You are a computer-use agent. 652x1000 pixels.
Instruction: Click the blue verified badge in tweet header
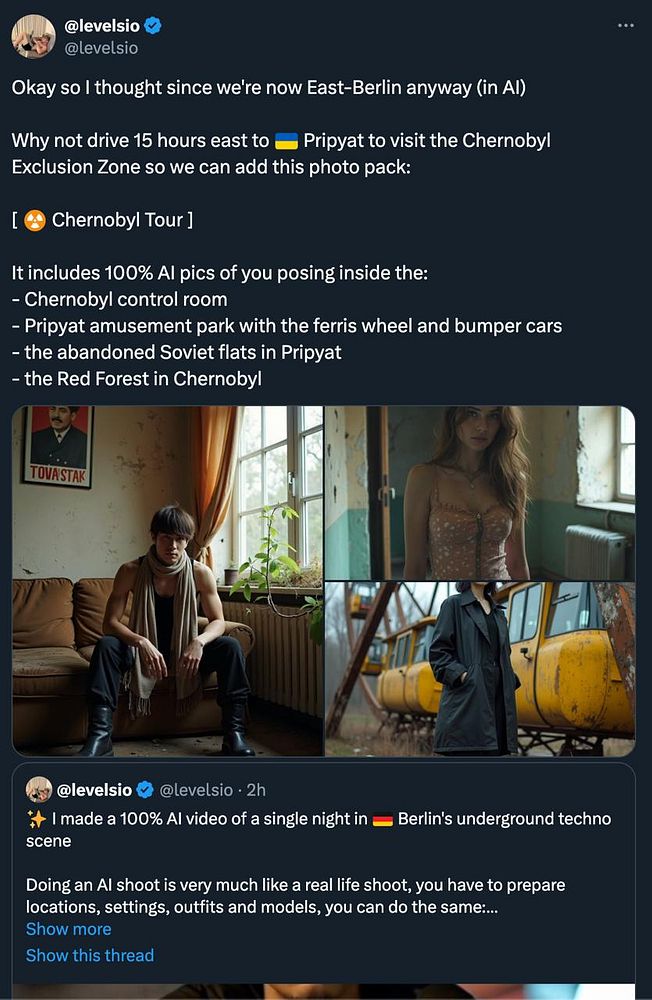153,27
